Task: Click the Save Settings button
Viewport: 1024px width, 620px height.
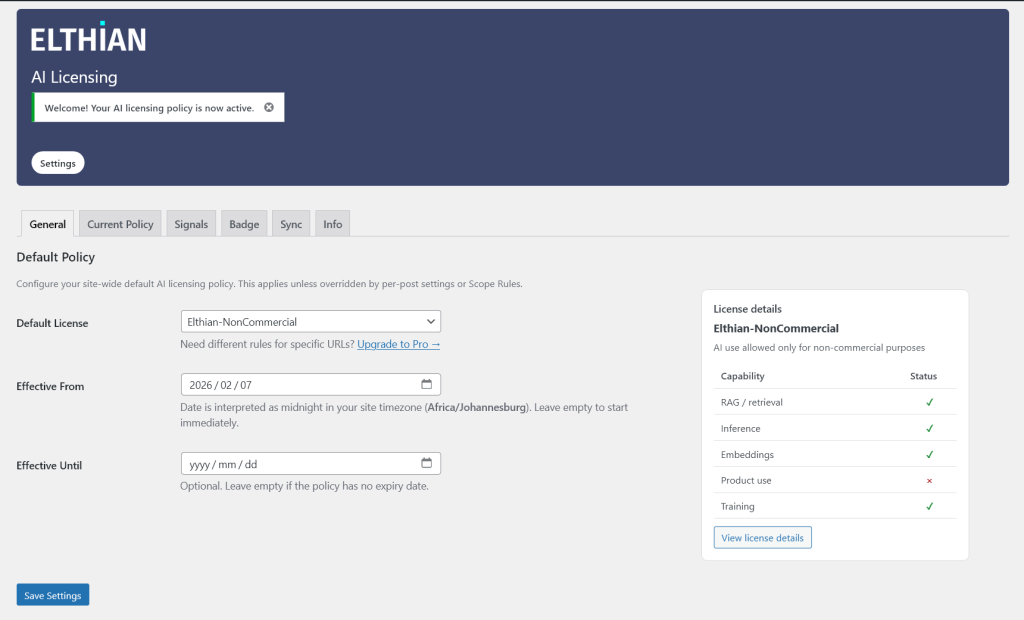Action: [x=53, y=595]
